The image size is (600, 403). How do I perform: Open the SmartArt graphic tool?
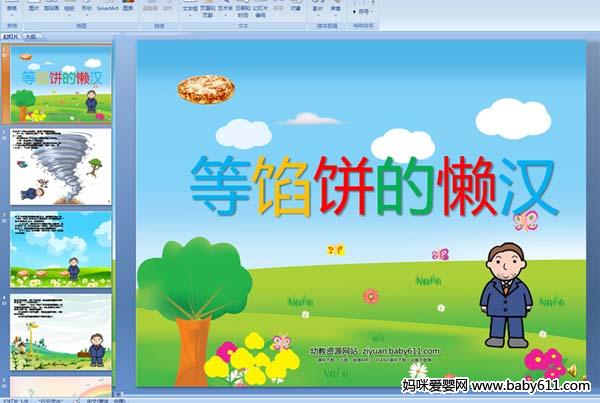tap(108, 6)
